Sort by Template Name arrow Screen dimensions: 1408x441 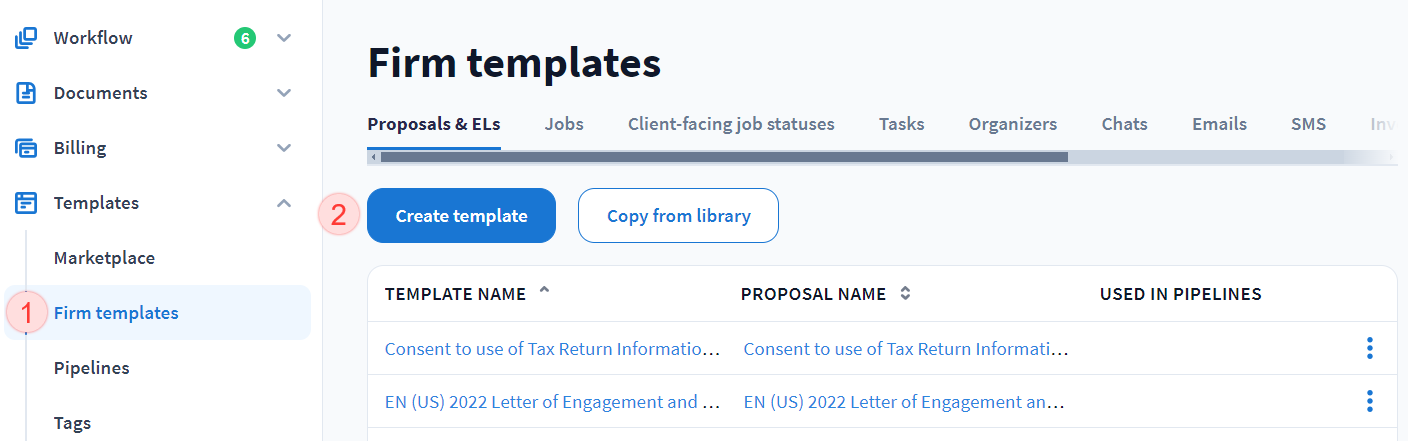[544, 291]
